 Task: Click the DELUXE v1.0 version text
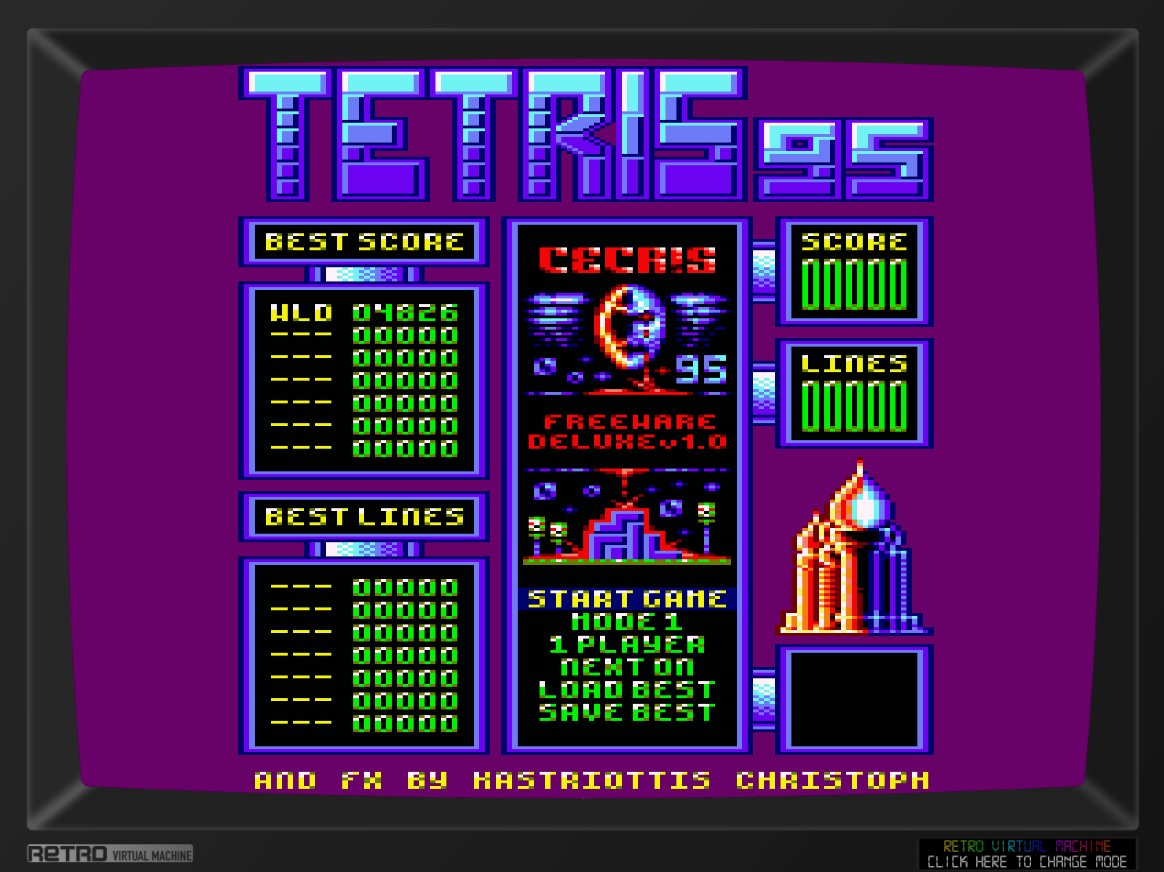tap(628, 442)
